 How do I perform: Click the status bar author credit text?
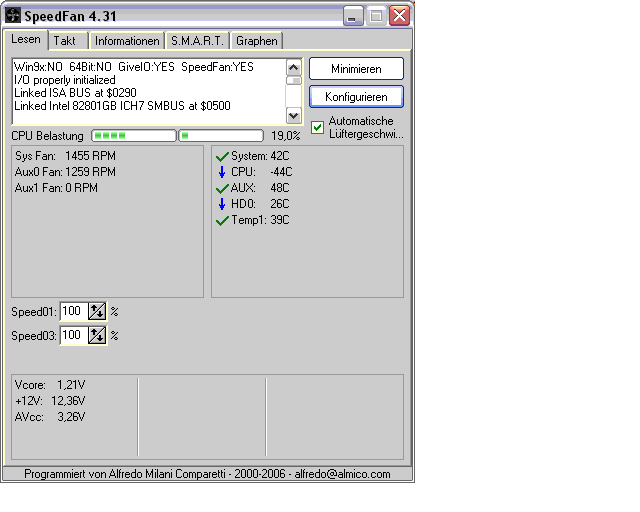point(207,474)
